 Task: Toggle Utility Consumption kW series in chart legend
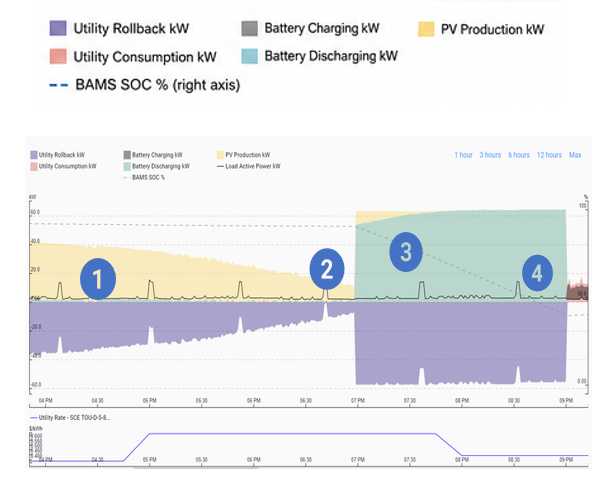[63, 166]
